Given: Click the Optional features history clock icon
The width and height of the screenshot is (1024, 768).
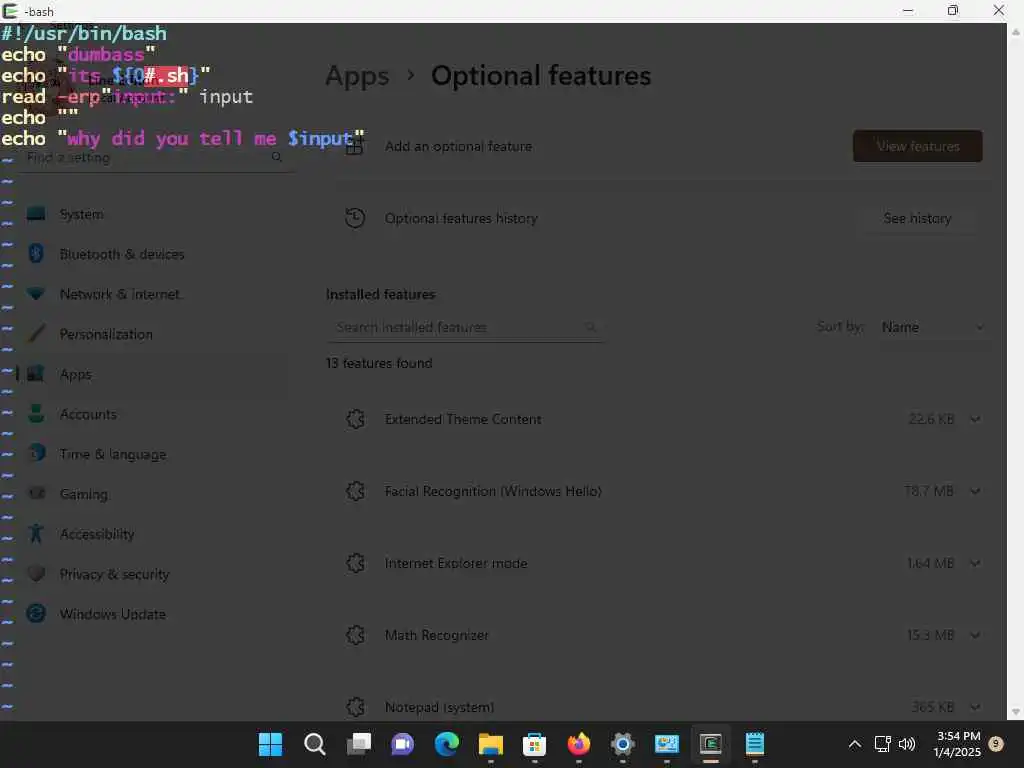Looking at the screenshot, I should [355, 218].
